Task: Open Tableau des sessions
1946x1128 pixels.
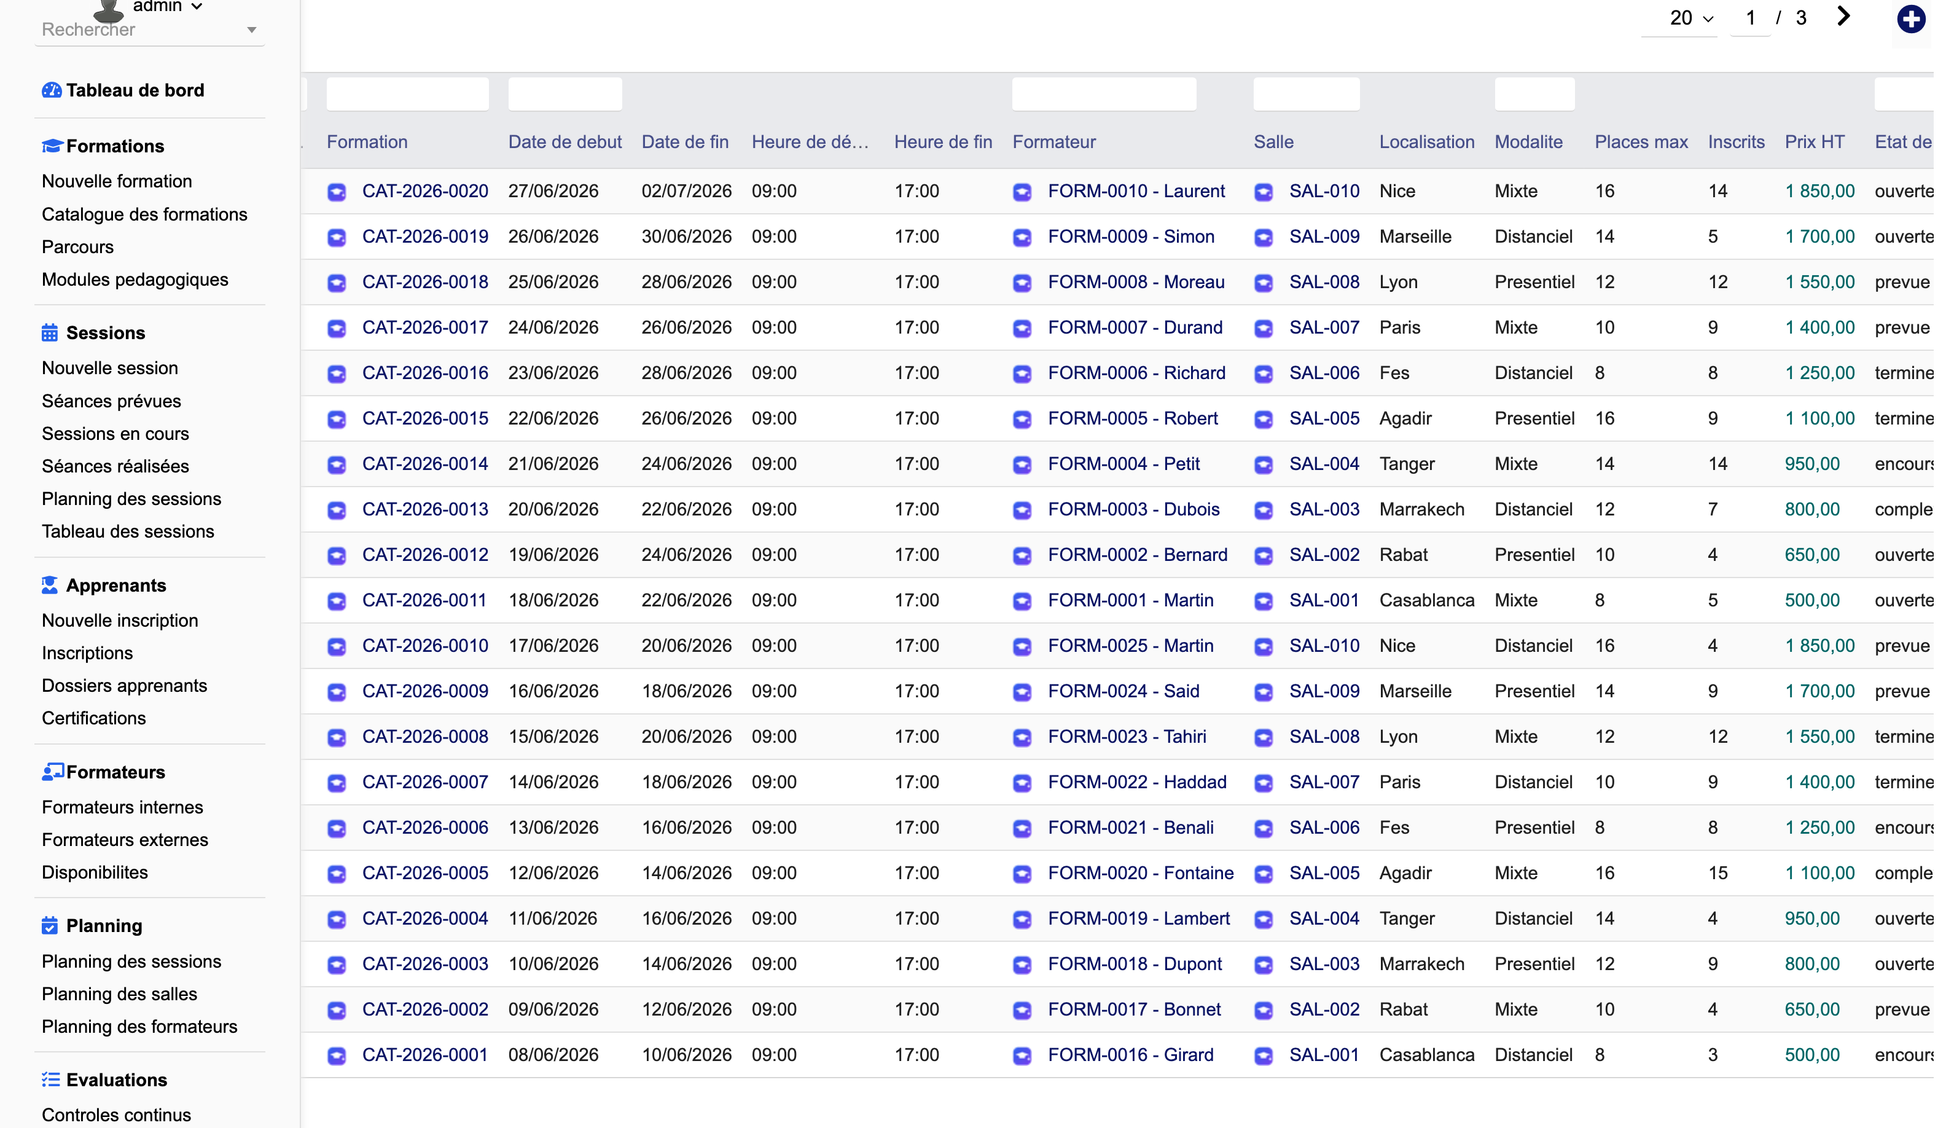Action: coord(128,531)
